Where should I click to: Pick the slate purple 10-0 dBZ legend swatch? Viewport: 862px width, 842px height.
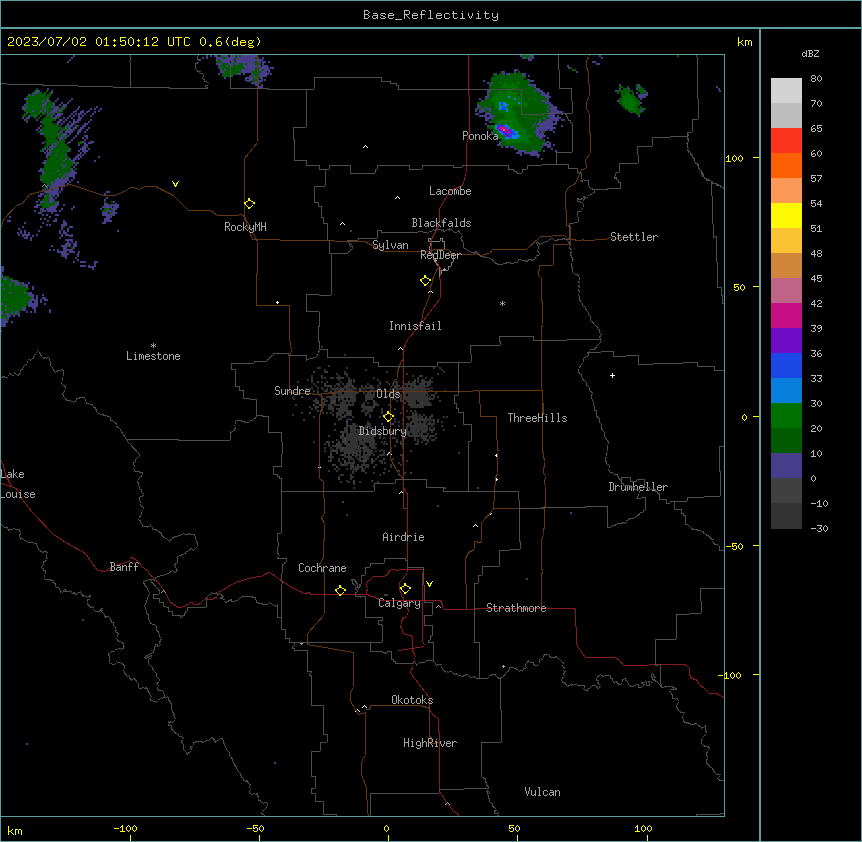coord(786,466)
